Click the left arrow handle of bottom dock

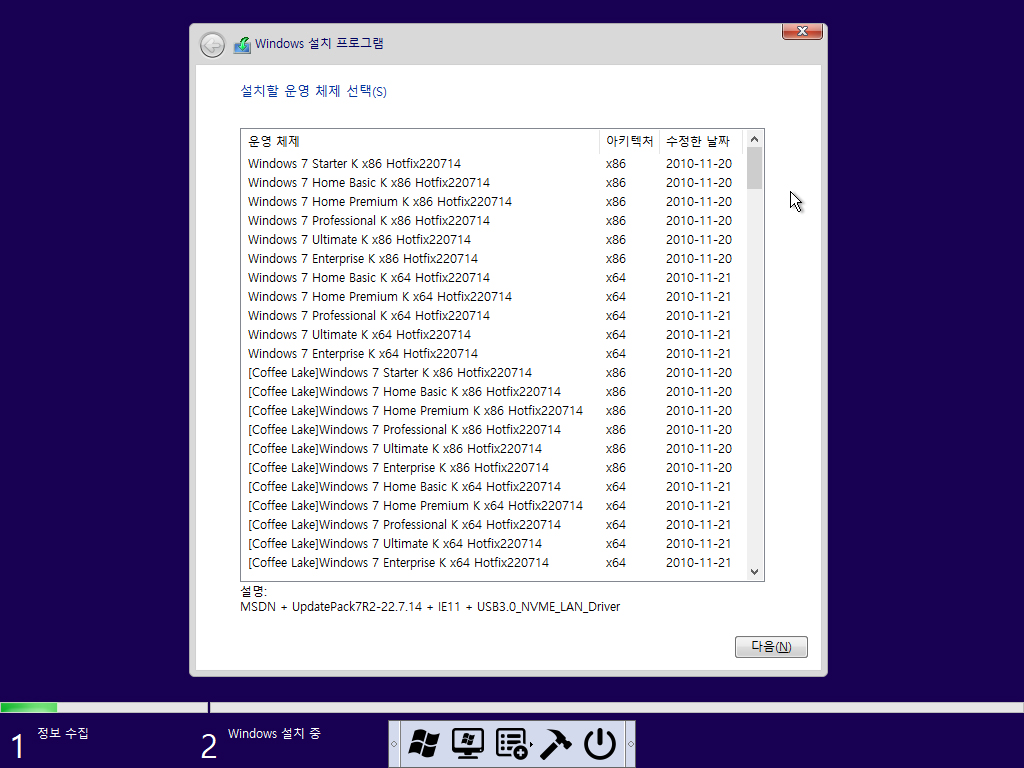[394, 744]
